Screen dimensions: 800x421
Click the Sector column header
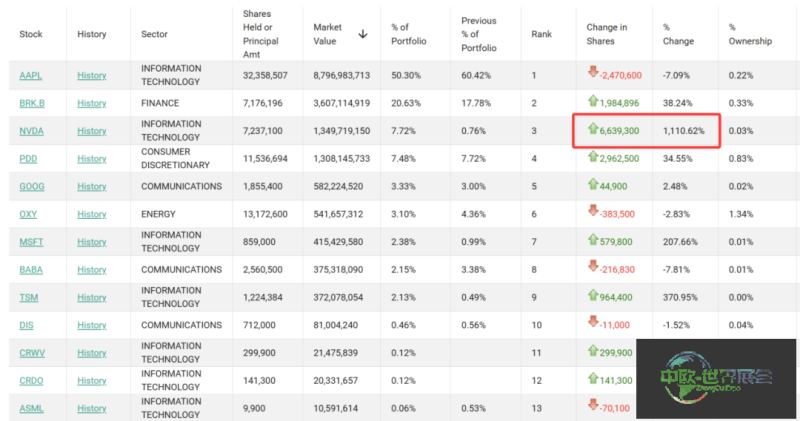(154, 34)
